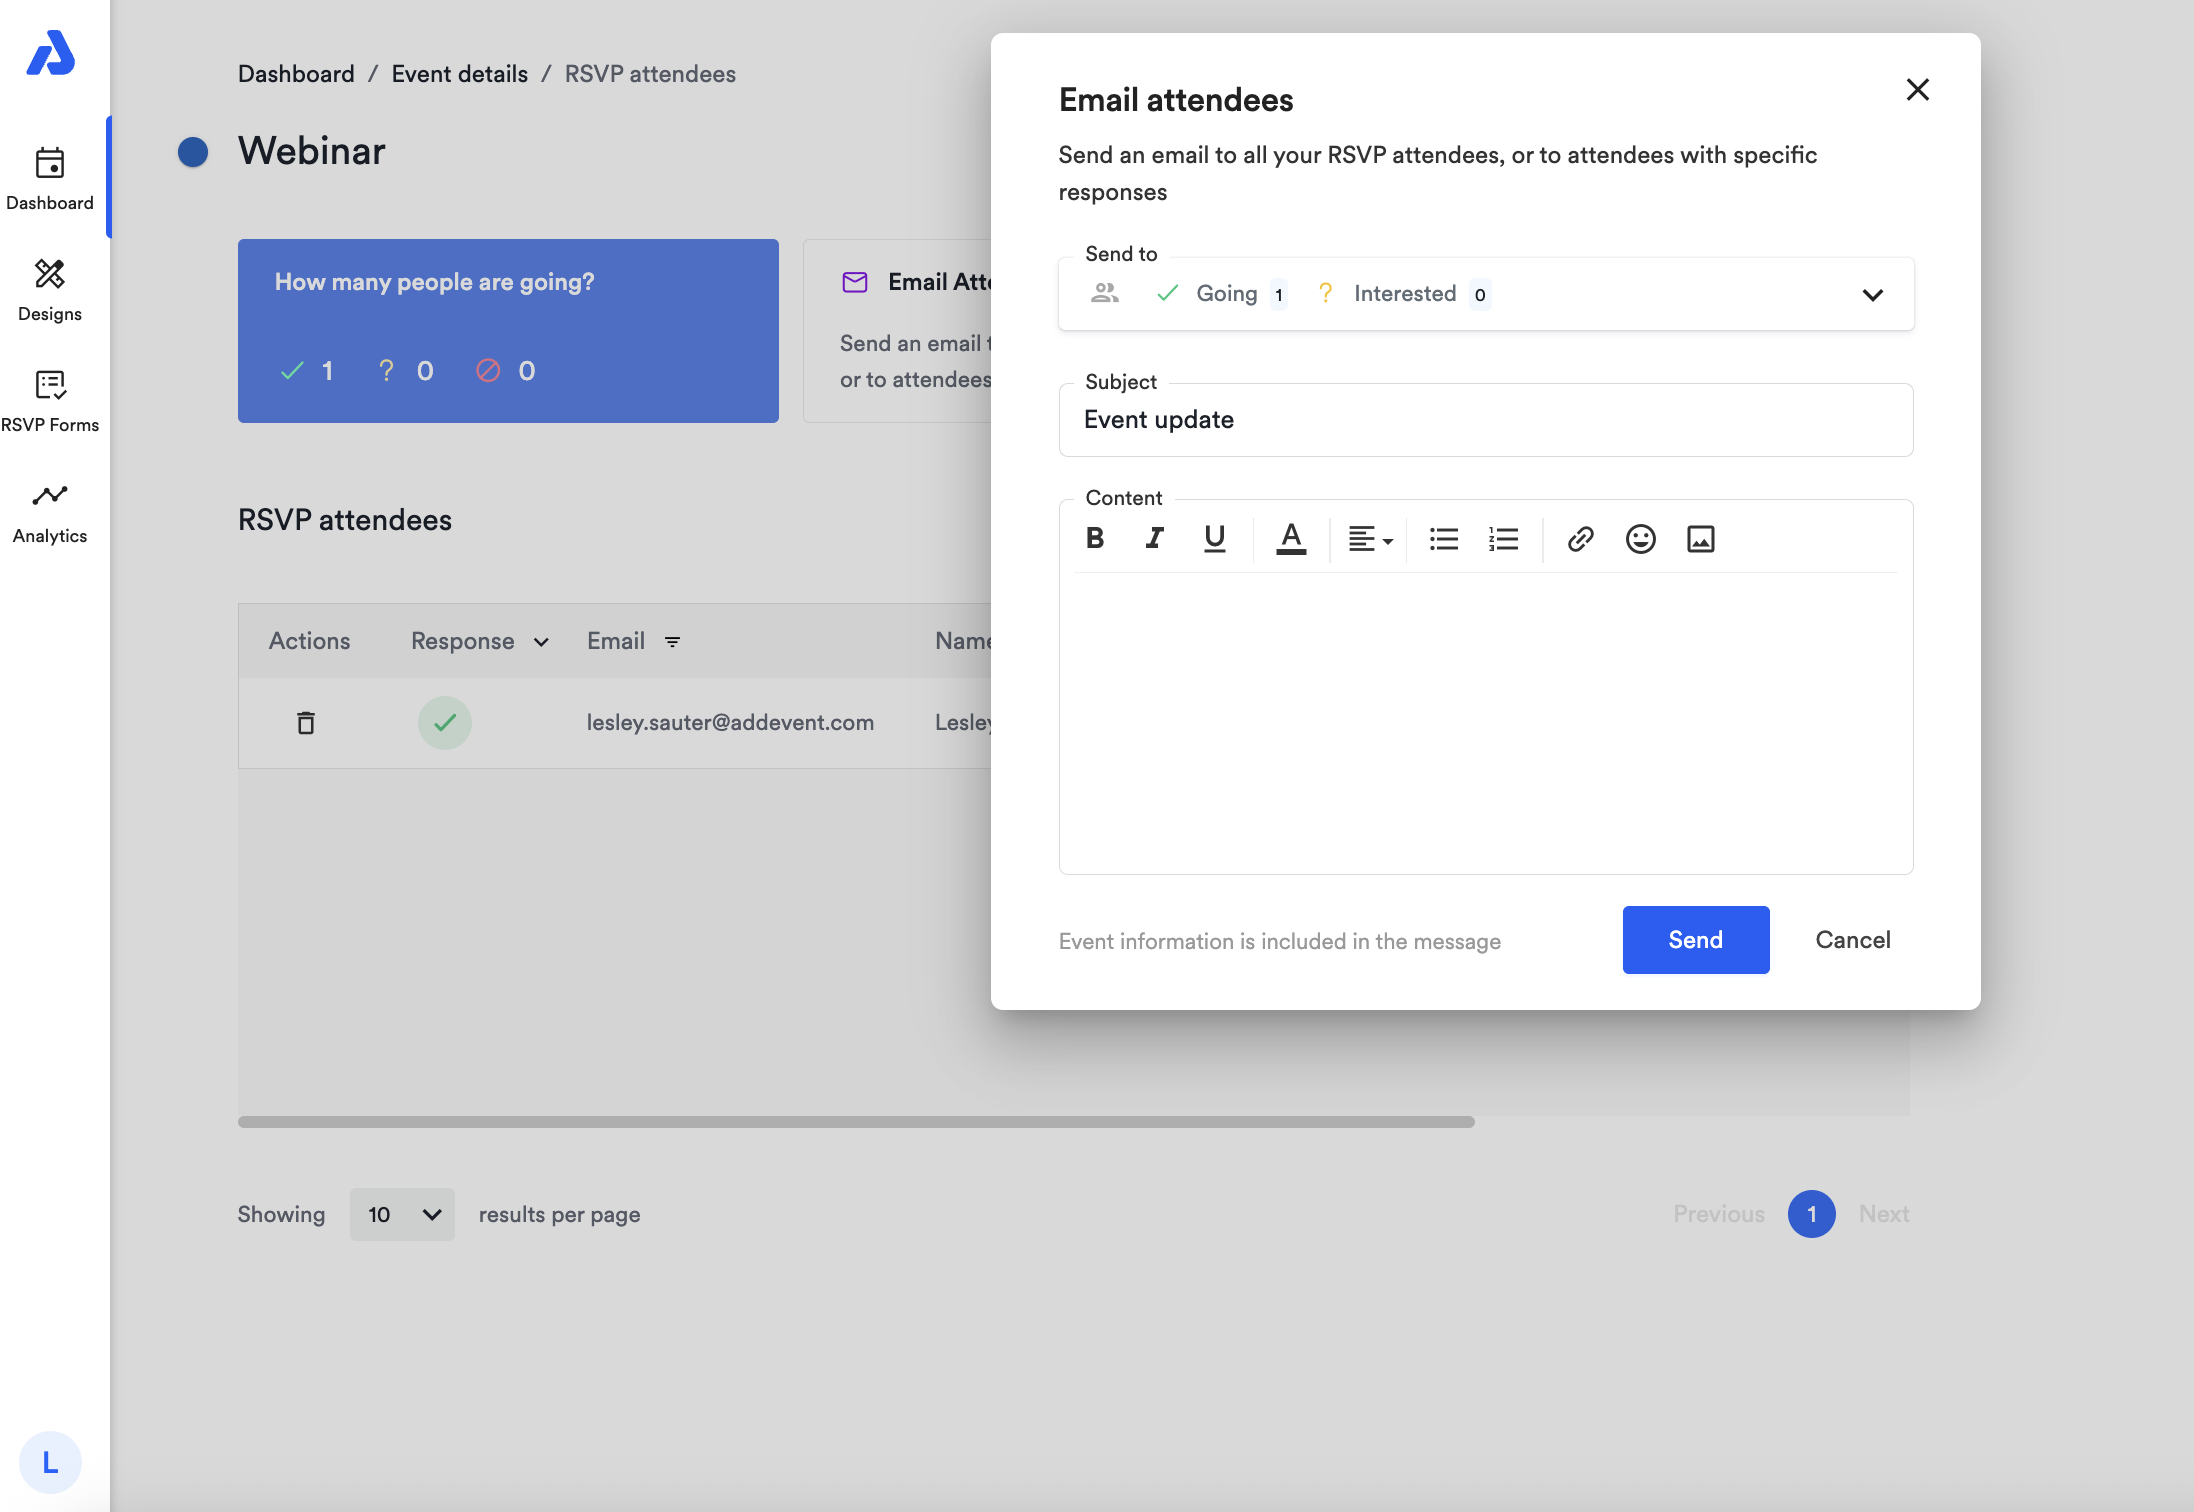2194x1512 pixels.
Task: Go to RSVP Forms in the sidebar
Action: (x=50, y=402)
